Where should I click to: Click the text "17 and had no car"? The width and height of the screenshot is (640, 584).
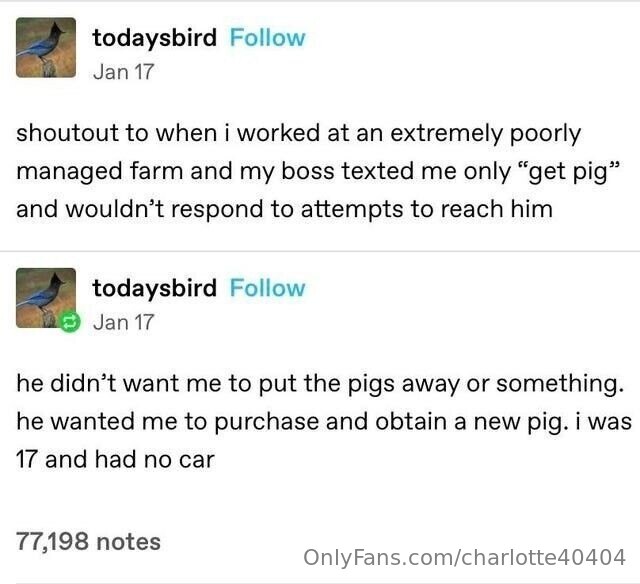click(115, 460)
